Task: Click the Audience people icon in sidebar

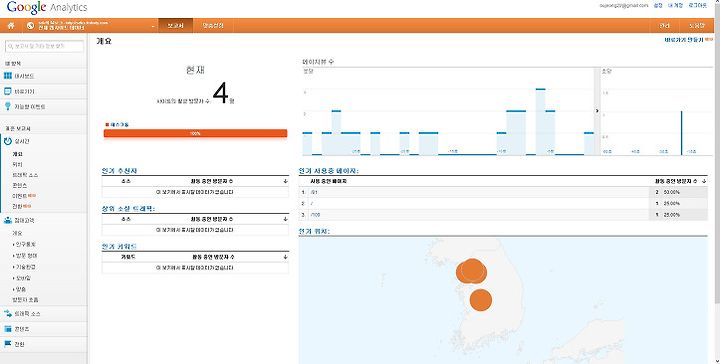Action: (8, 220)
